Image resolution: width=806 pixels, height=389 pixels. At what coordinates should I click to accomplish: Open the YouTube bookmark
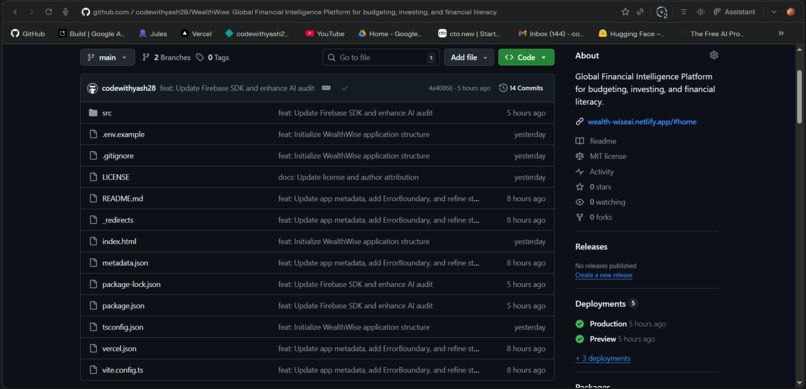tap(325, 33)
